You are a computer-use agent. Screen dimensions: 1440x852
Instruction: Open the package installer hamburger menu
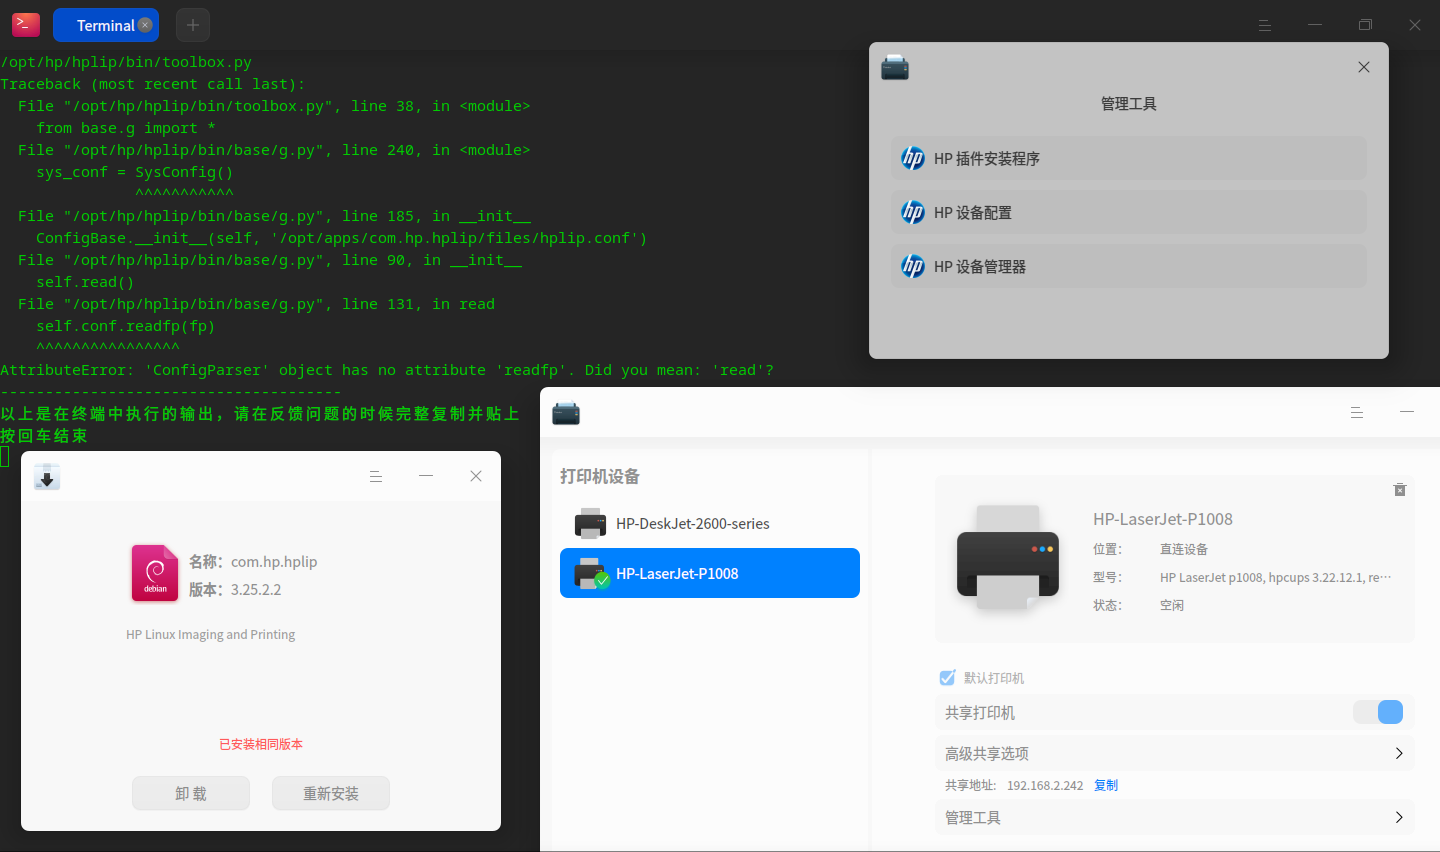[376, 477]
